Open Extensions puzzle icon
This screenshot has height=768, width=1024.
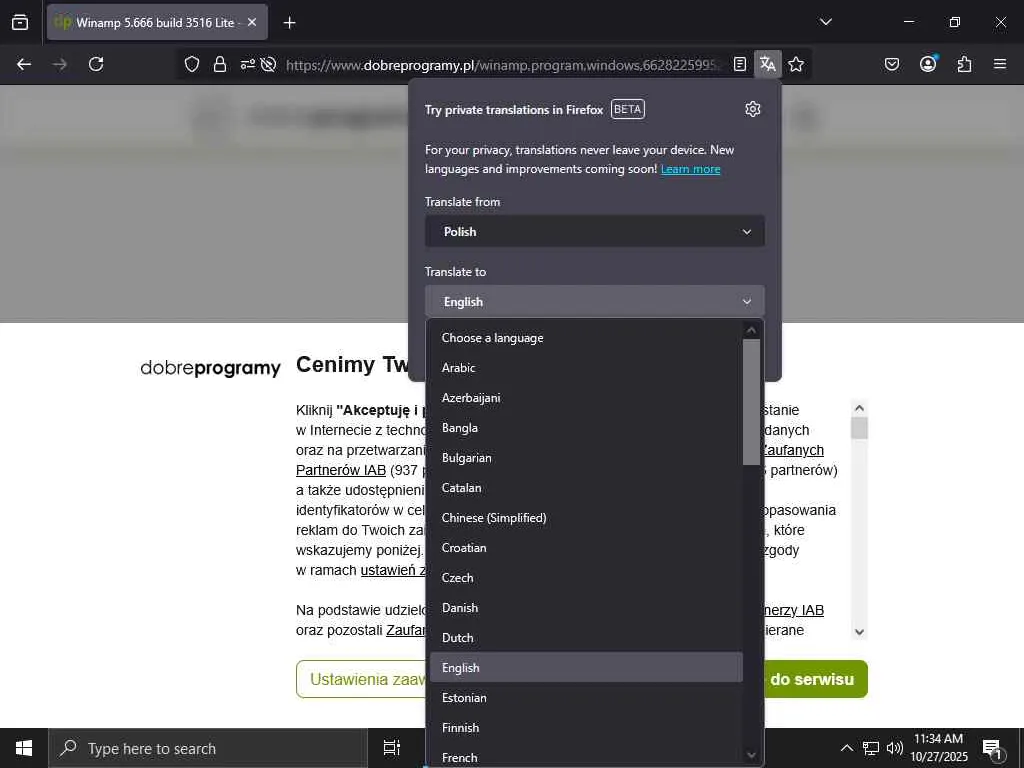[964, 64]
